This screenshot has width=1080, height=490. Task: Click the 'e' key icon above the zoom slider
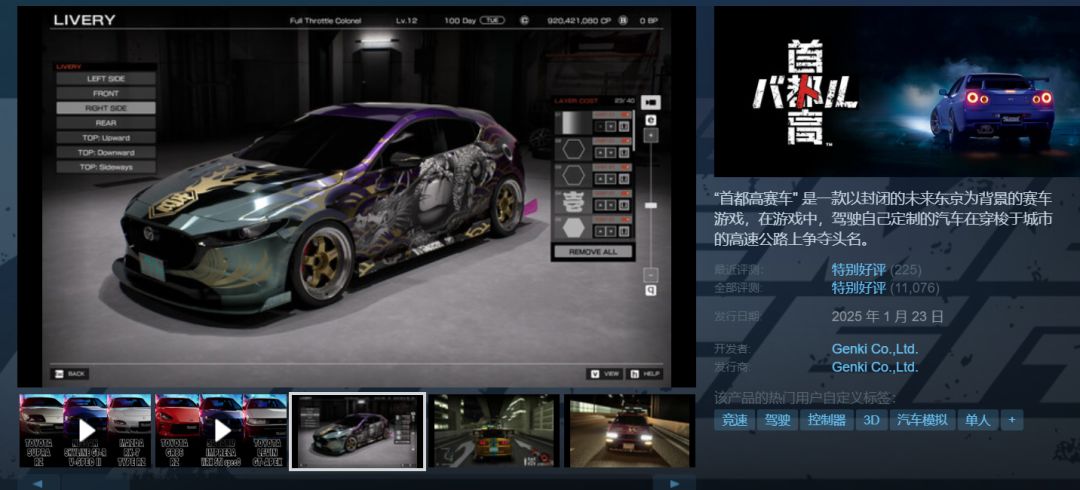tap(650, 120)
